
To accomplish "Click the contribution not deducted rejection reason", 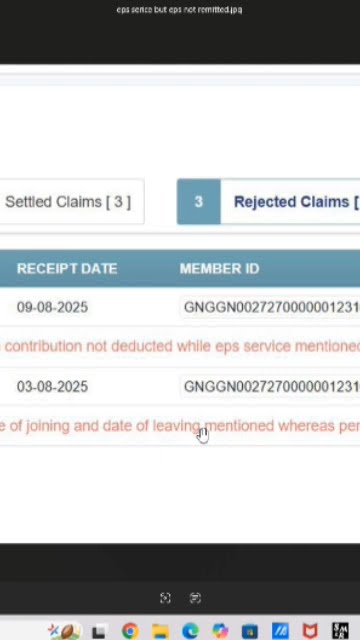I will [x=180, y=346].
